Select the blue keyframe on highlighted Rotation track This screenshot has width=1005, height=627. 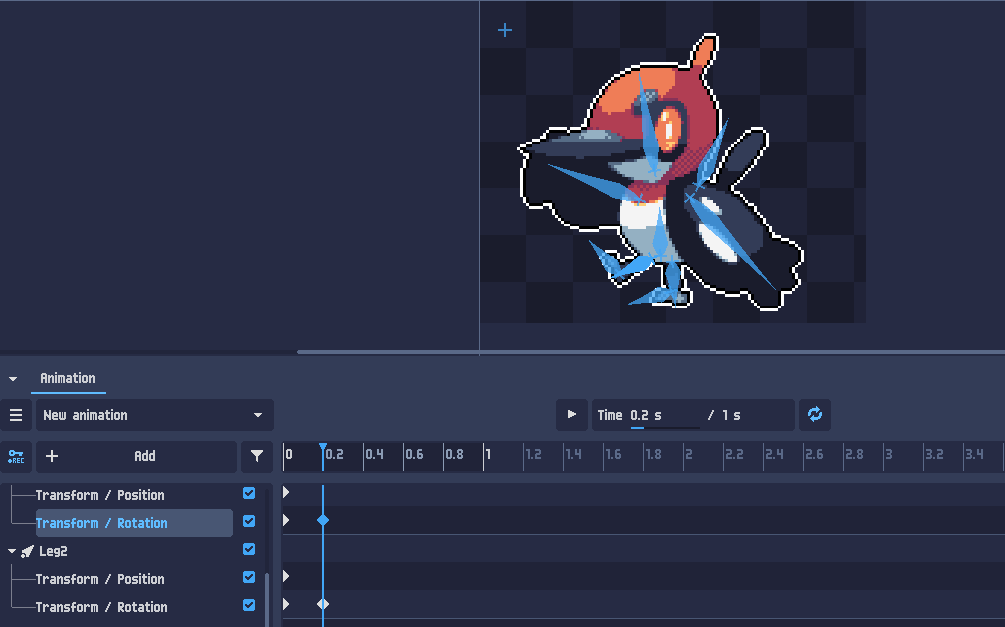[x=323, y=520]
